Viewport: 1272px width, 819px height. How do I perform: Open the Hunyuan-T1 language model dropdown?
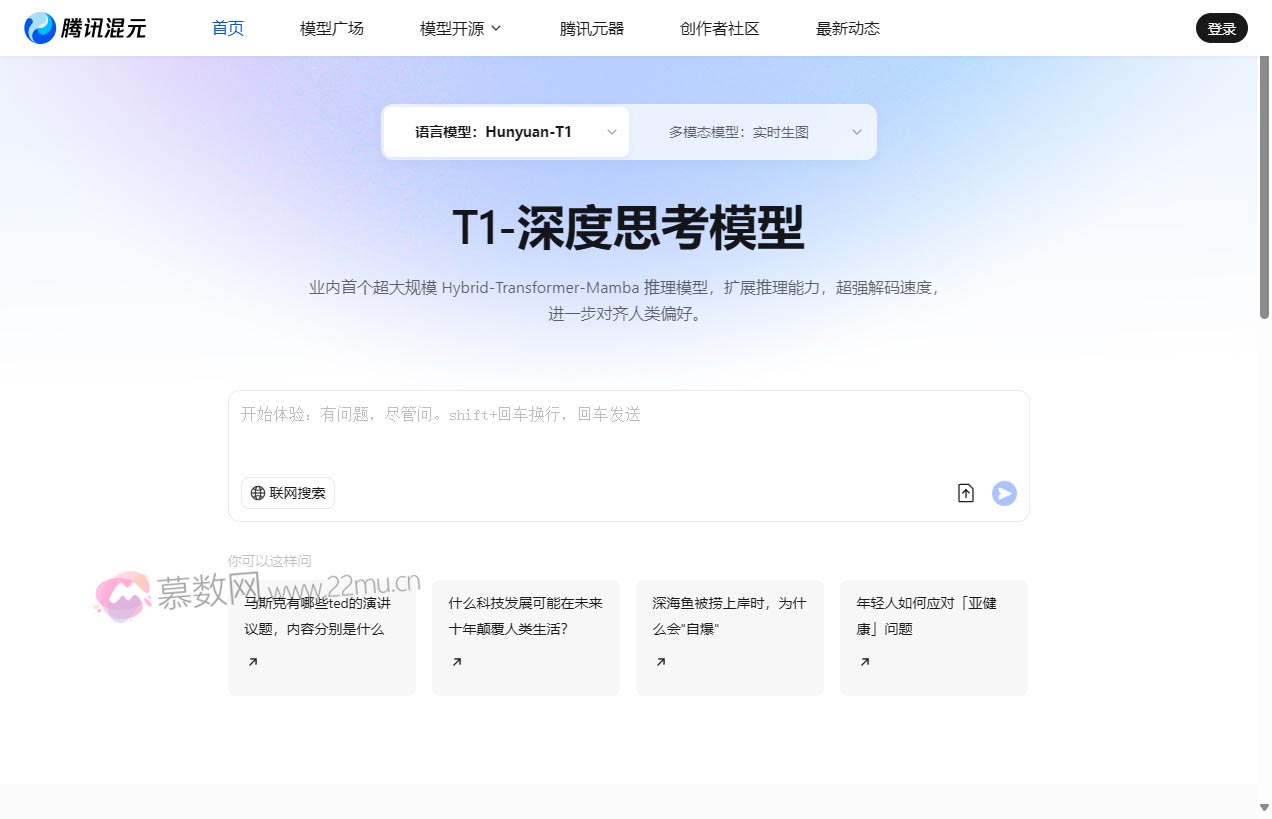(x=505, y=131)
